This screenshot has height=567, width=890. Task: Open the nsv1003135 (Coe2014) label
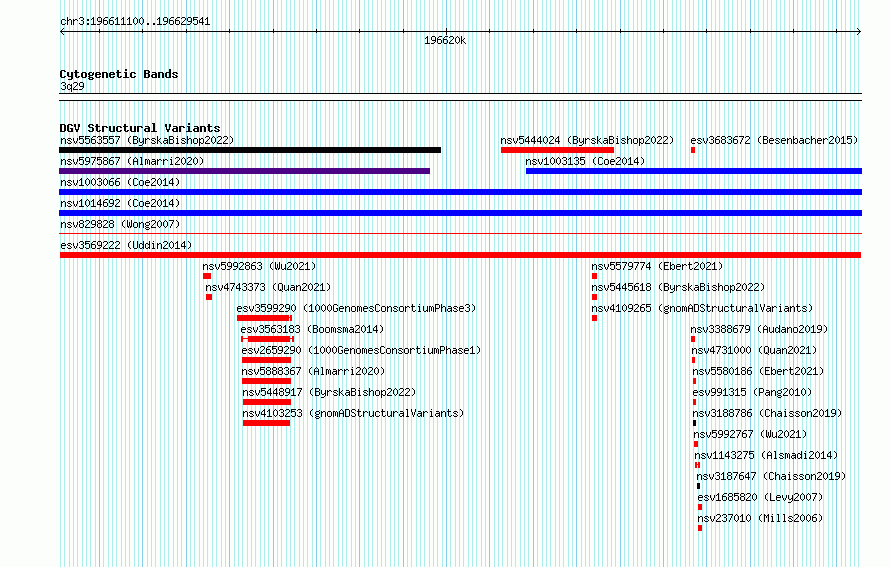click(x=585, y=161)
